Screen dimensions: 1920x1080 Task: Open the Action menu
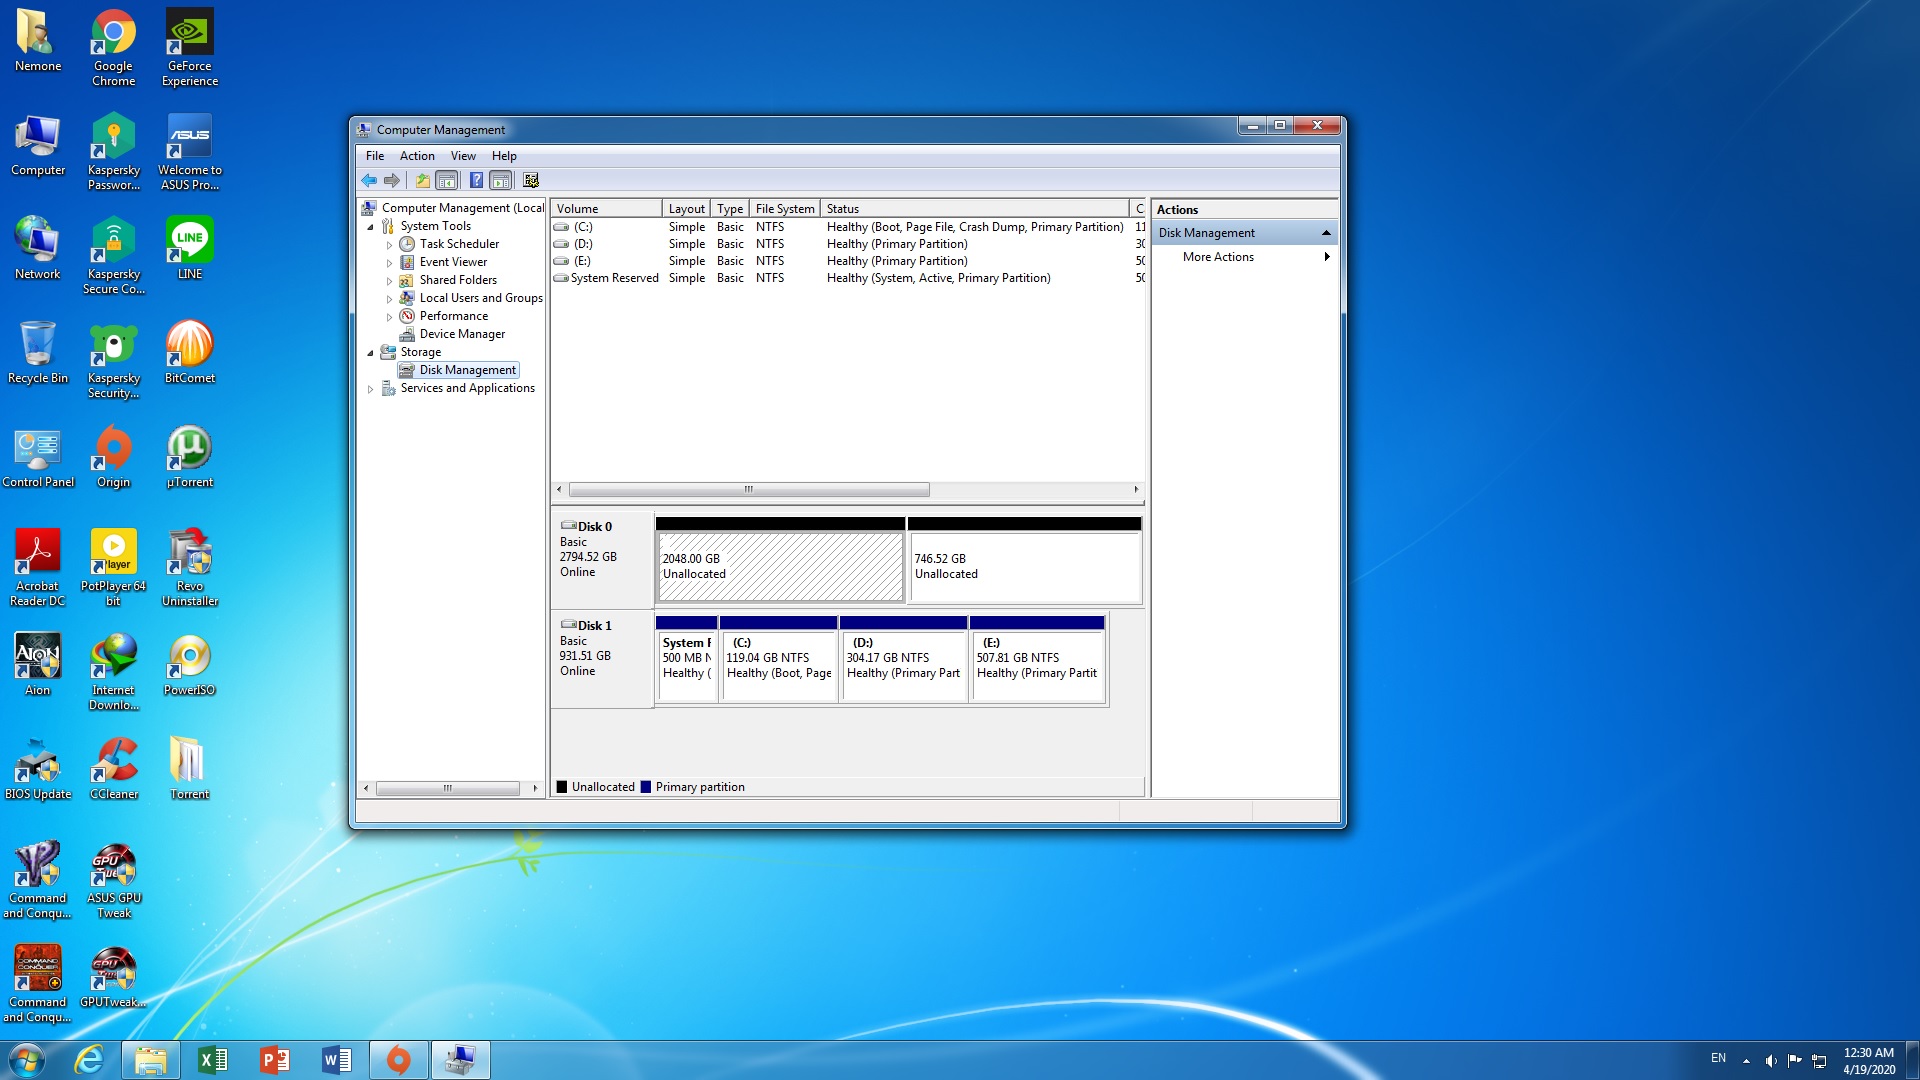[416, 156]
